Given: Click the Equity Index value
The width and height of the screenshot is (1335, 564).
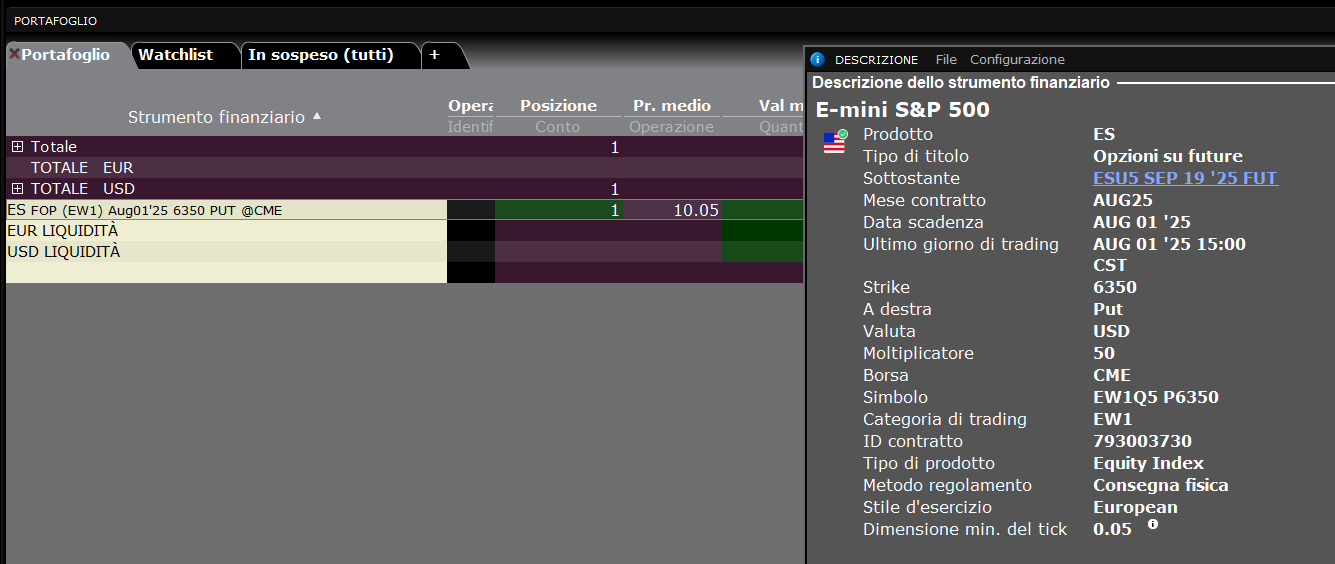Looking at the screenshot, I should pyautogui.click(x=1148, y=463).
